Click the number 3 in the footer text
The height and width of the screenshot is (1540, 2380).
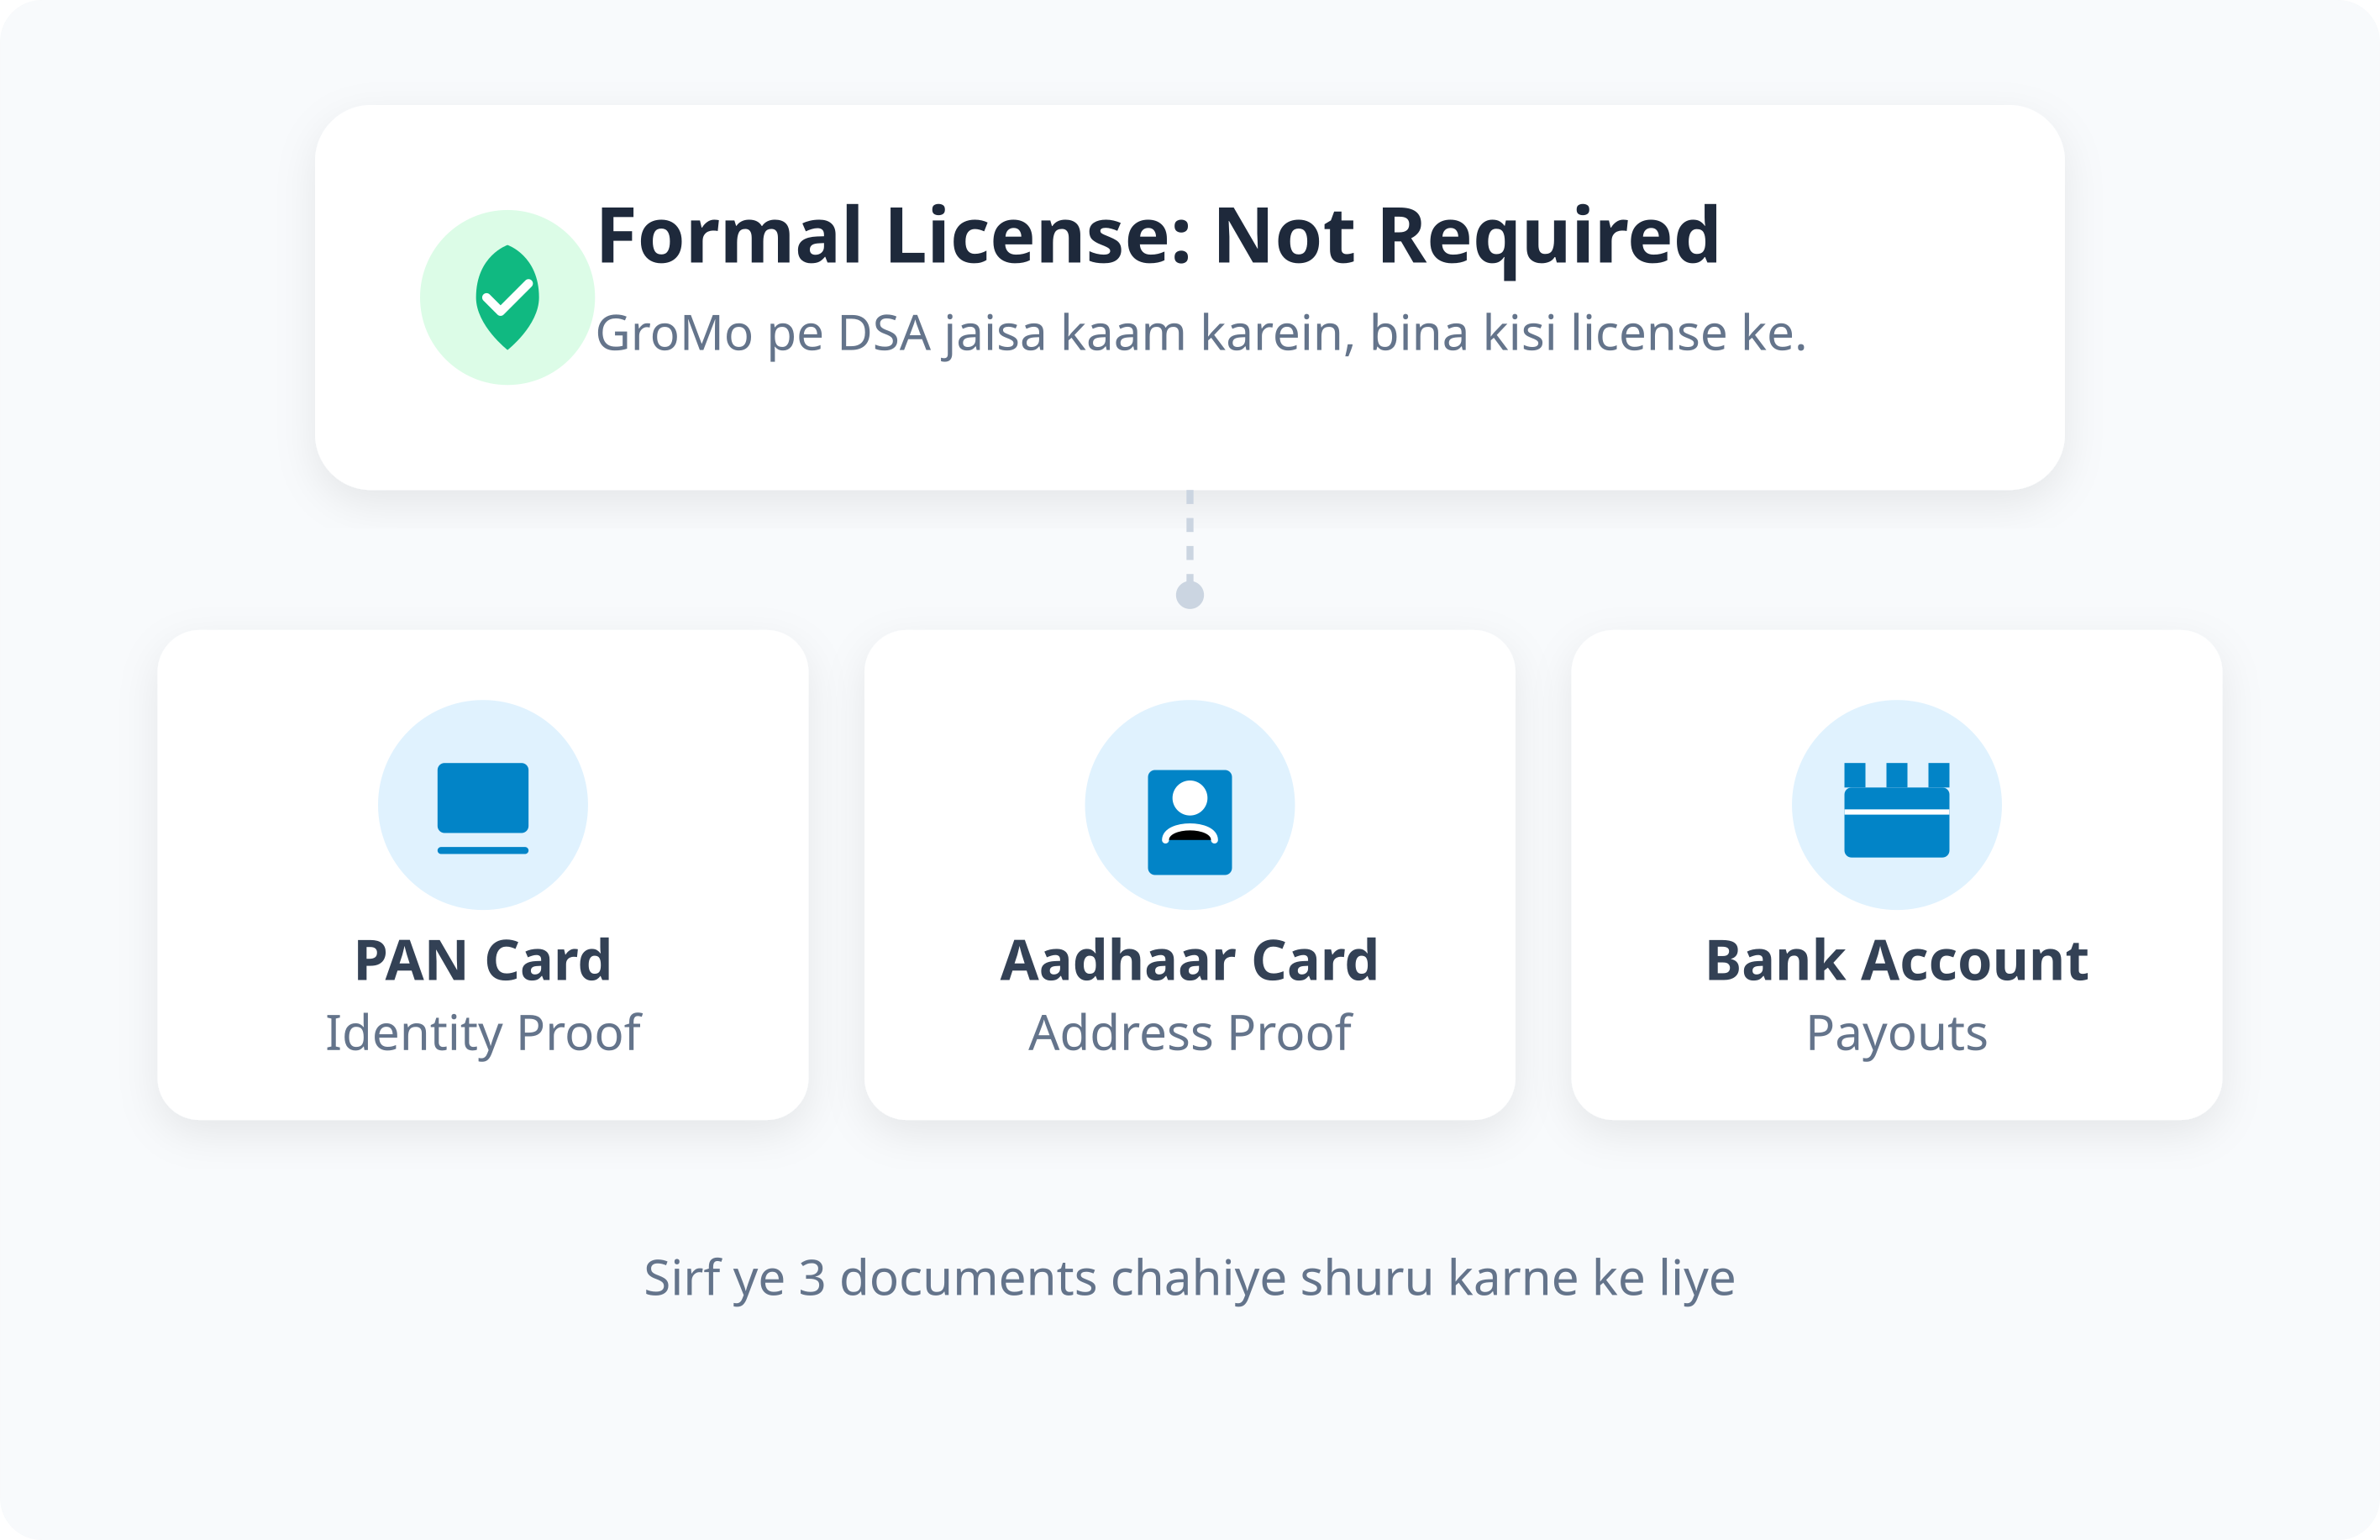[x=812, y=1278]
